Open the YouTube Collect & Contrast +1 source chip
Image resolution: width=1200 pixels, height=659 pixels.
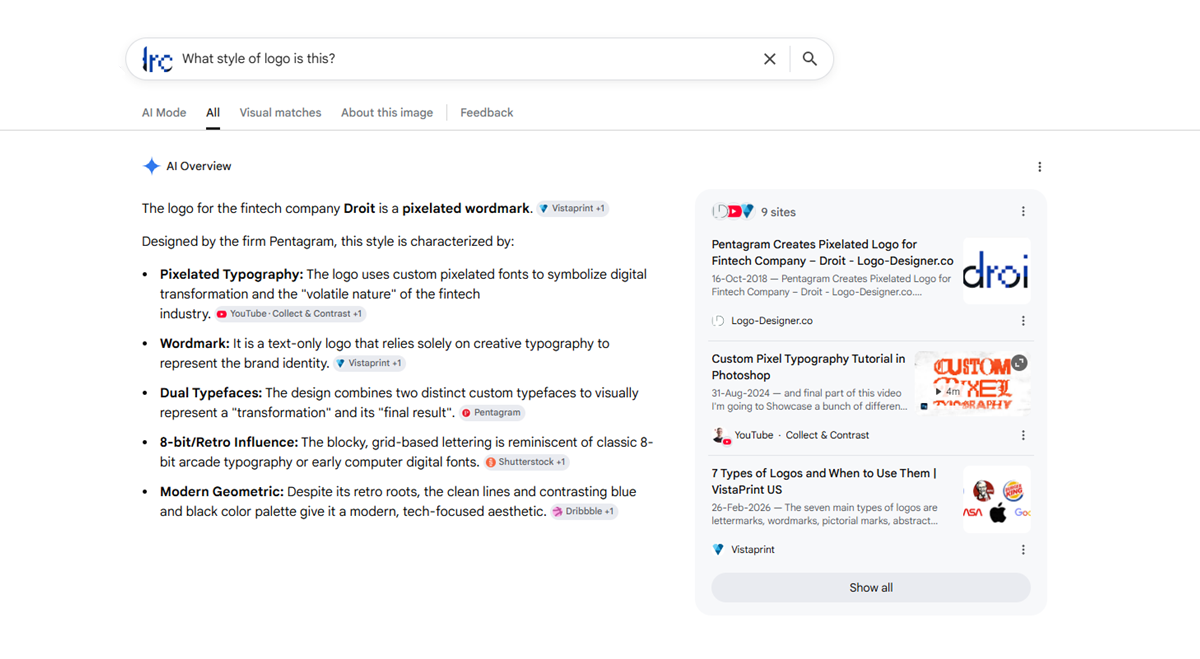291,314
